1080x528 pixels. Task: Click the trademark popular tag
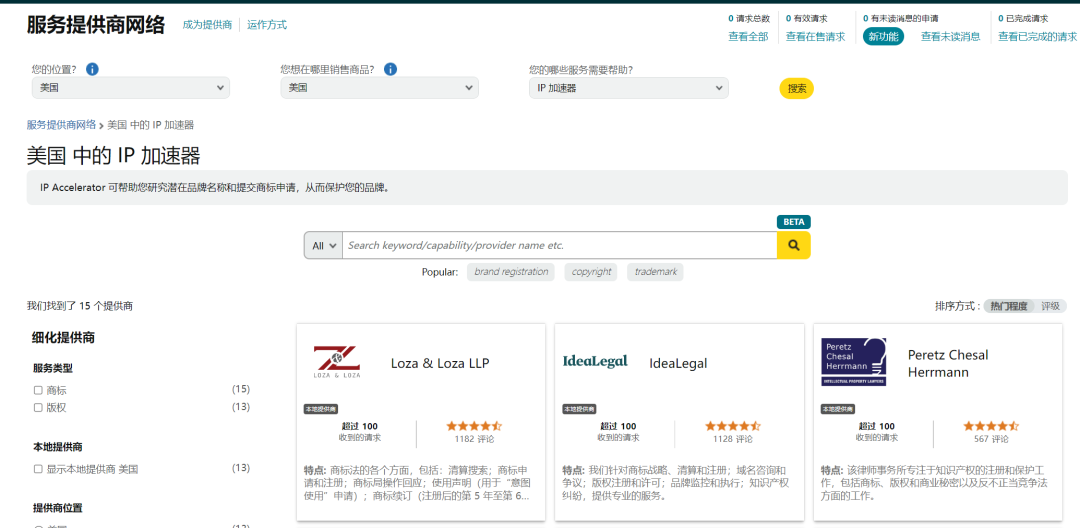click(x=655, y=272)
